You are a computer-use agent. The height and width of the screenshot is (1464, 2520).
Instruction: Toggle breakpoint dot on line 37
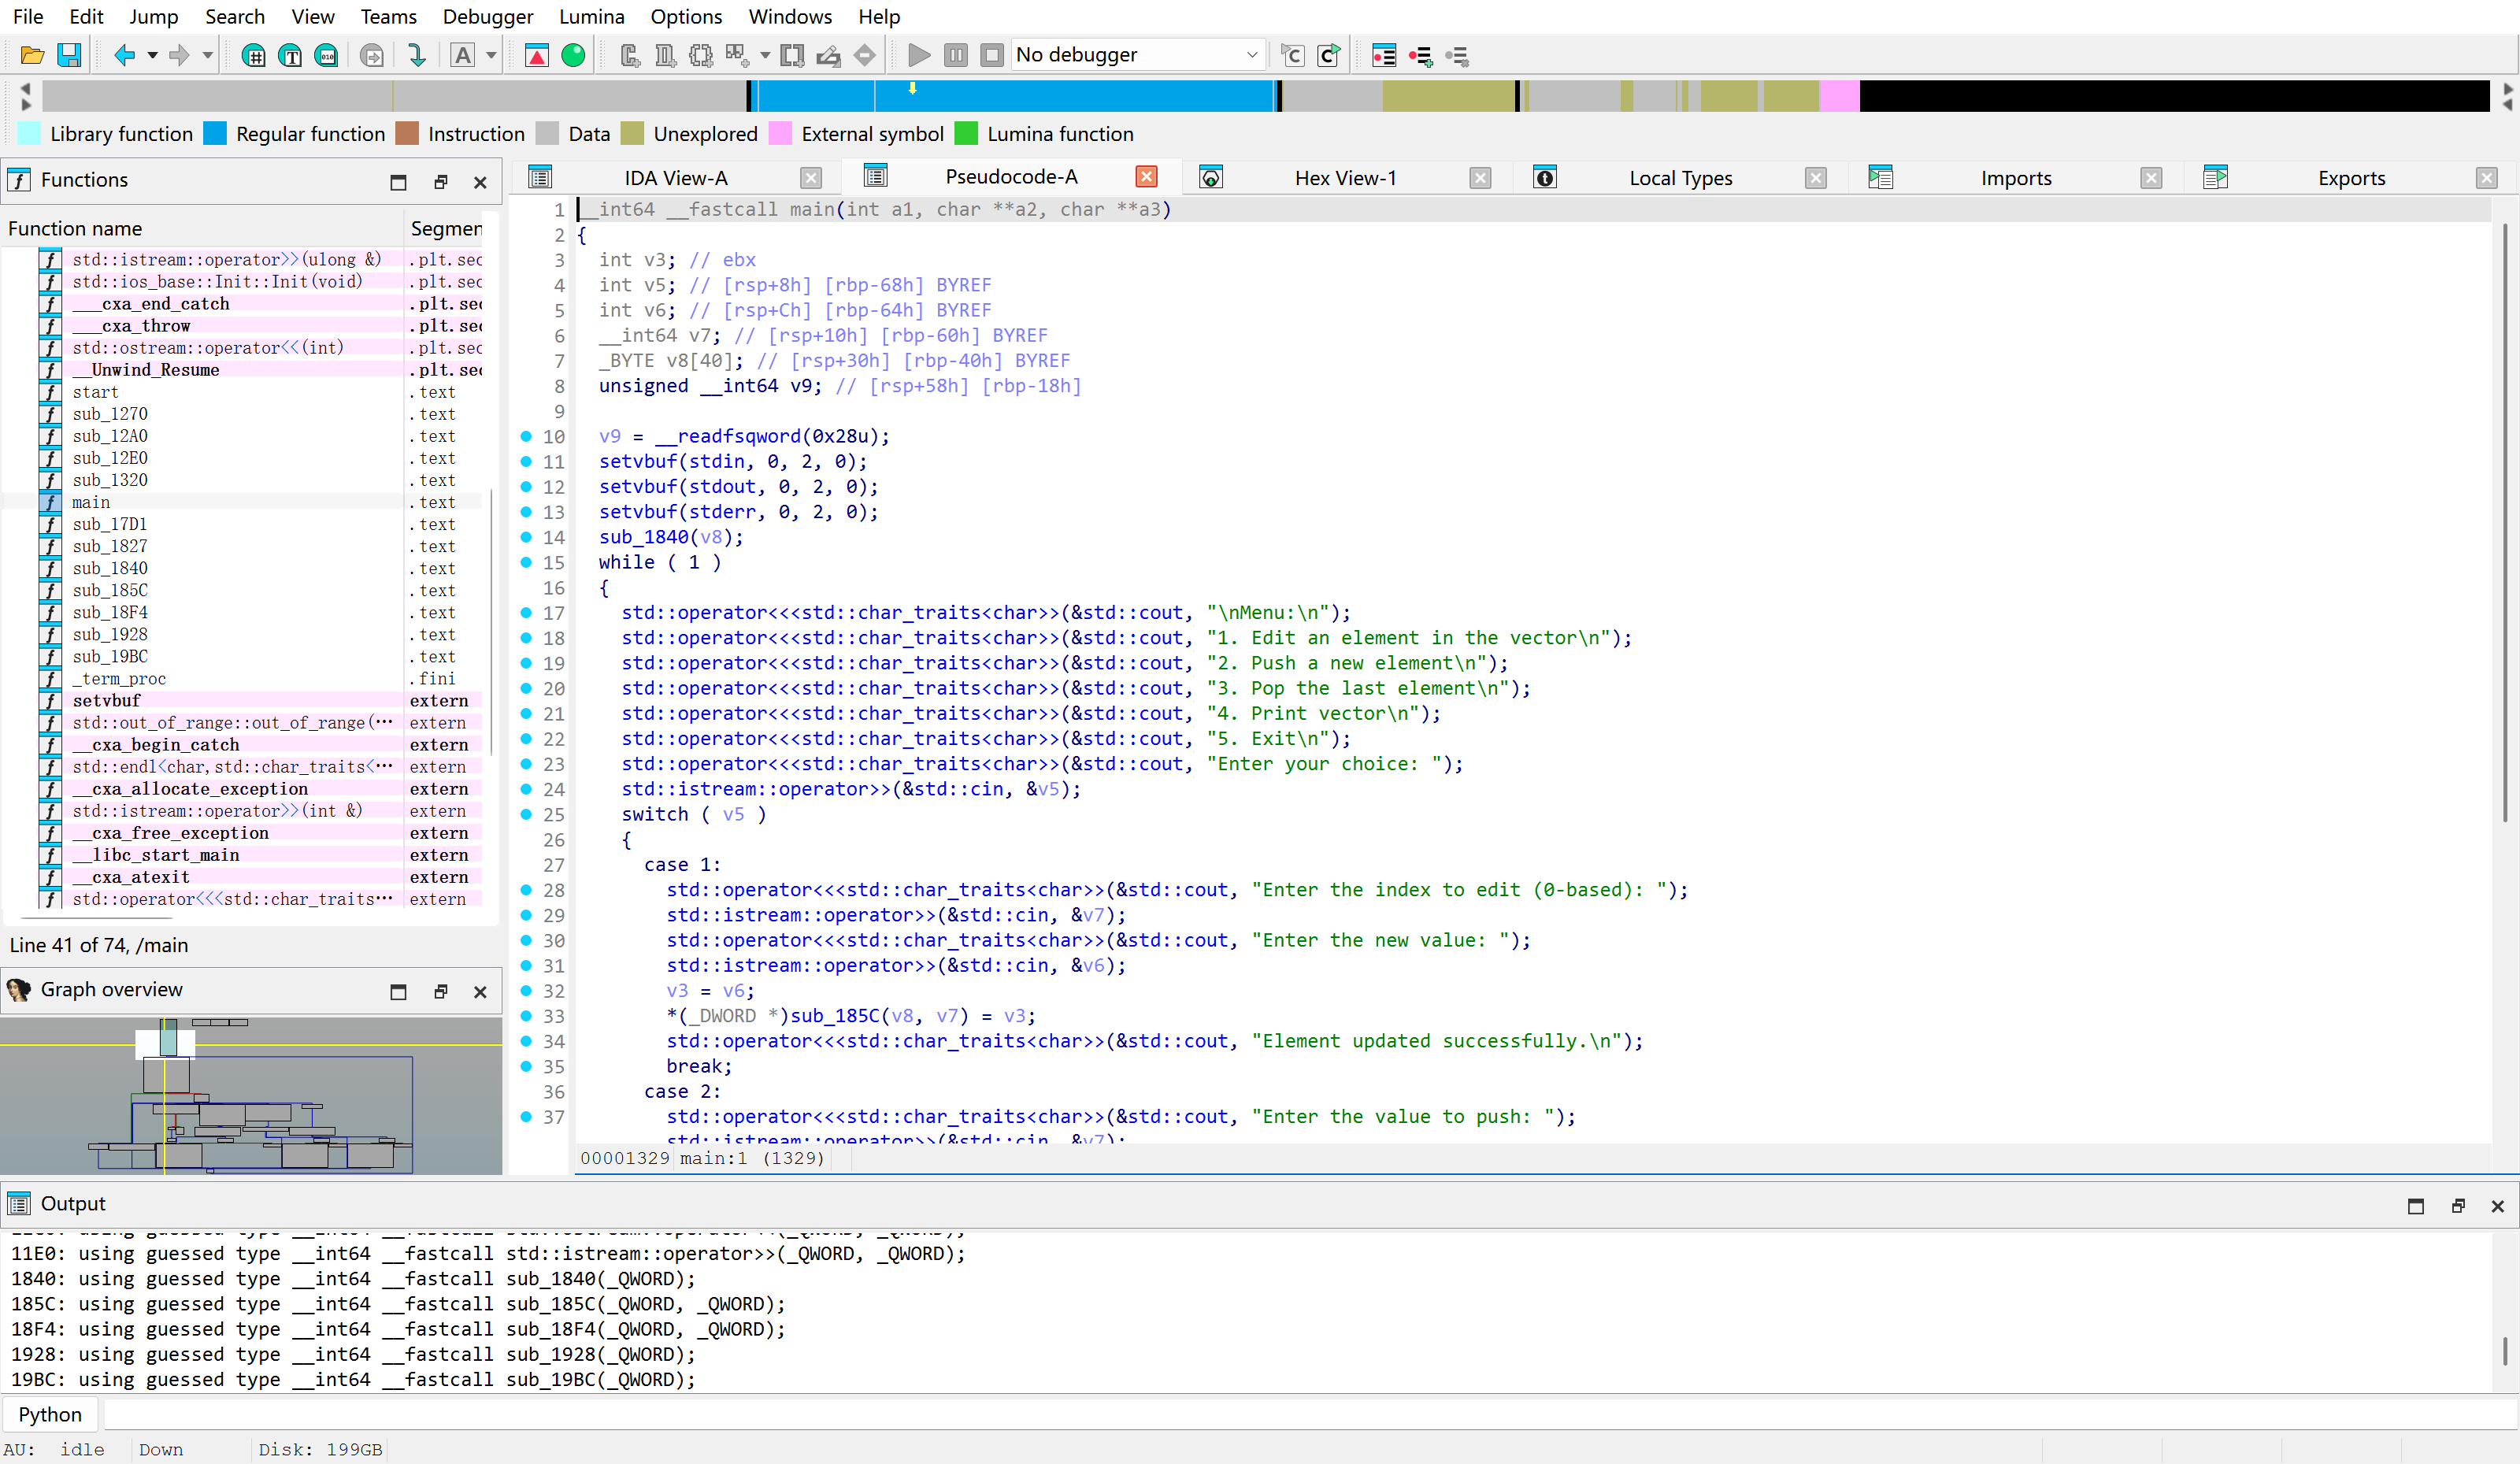(x=526, y=1117)
